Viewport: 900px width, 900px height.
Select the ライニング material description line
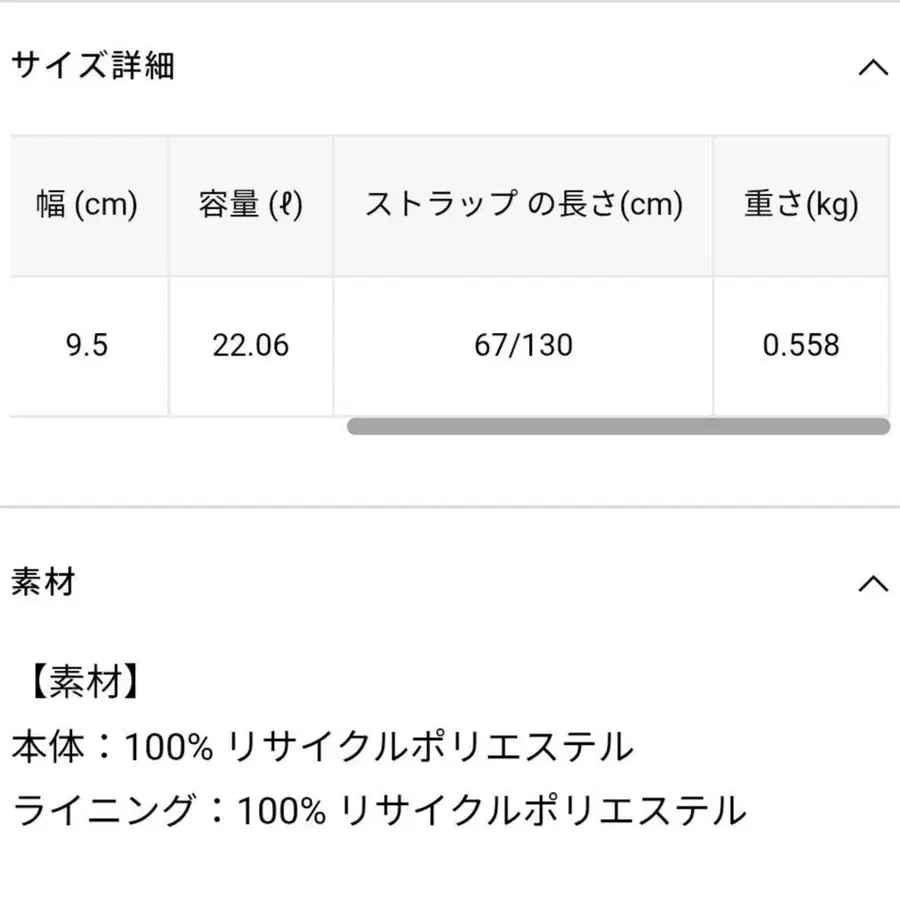[x=378, y=808]
